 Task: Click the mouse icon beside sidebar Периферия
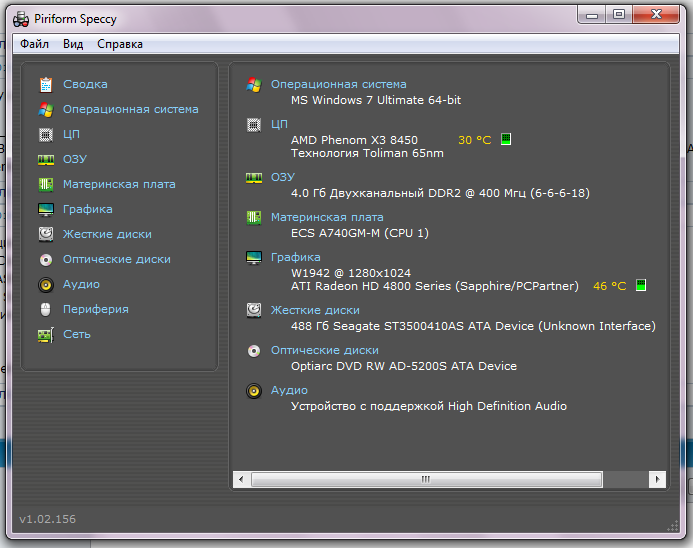tap(45, 309)
